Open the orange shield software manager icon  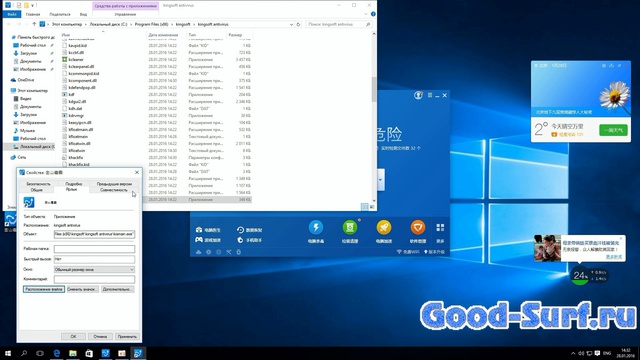click(418, 227)
